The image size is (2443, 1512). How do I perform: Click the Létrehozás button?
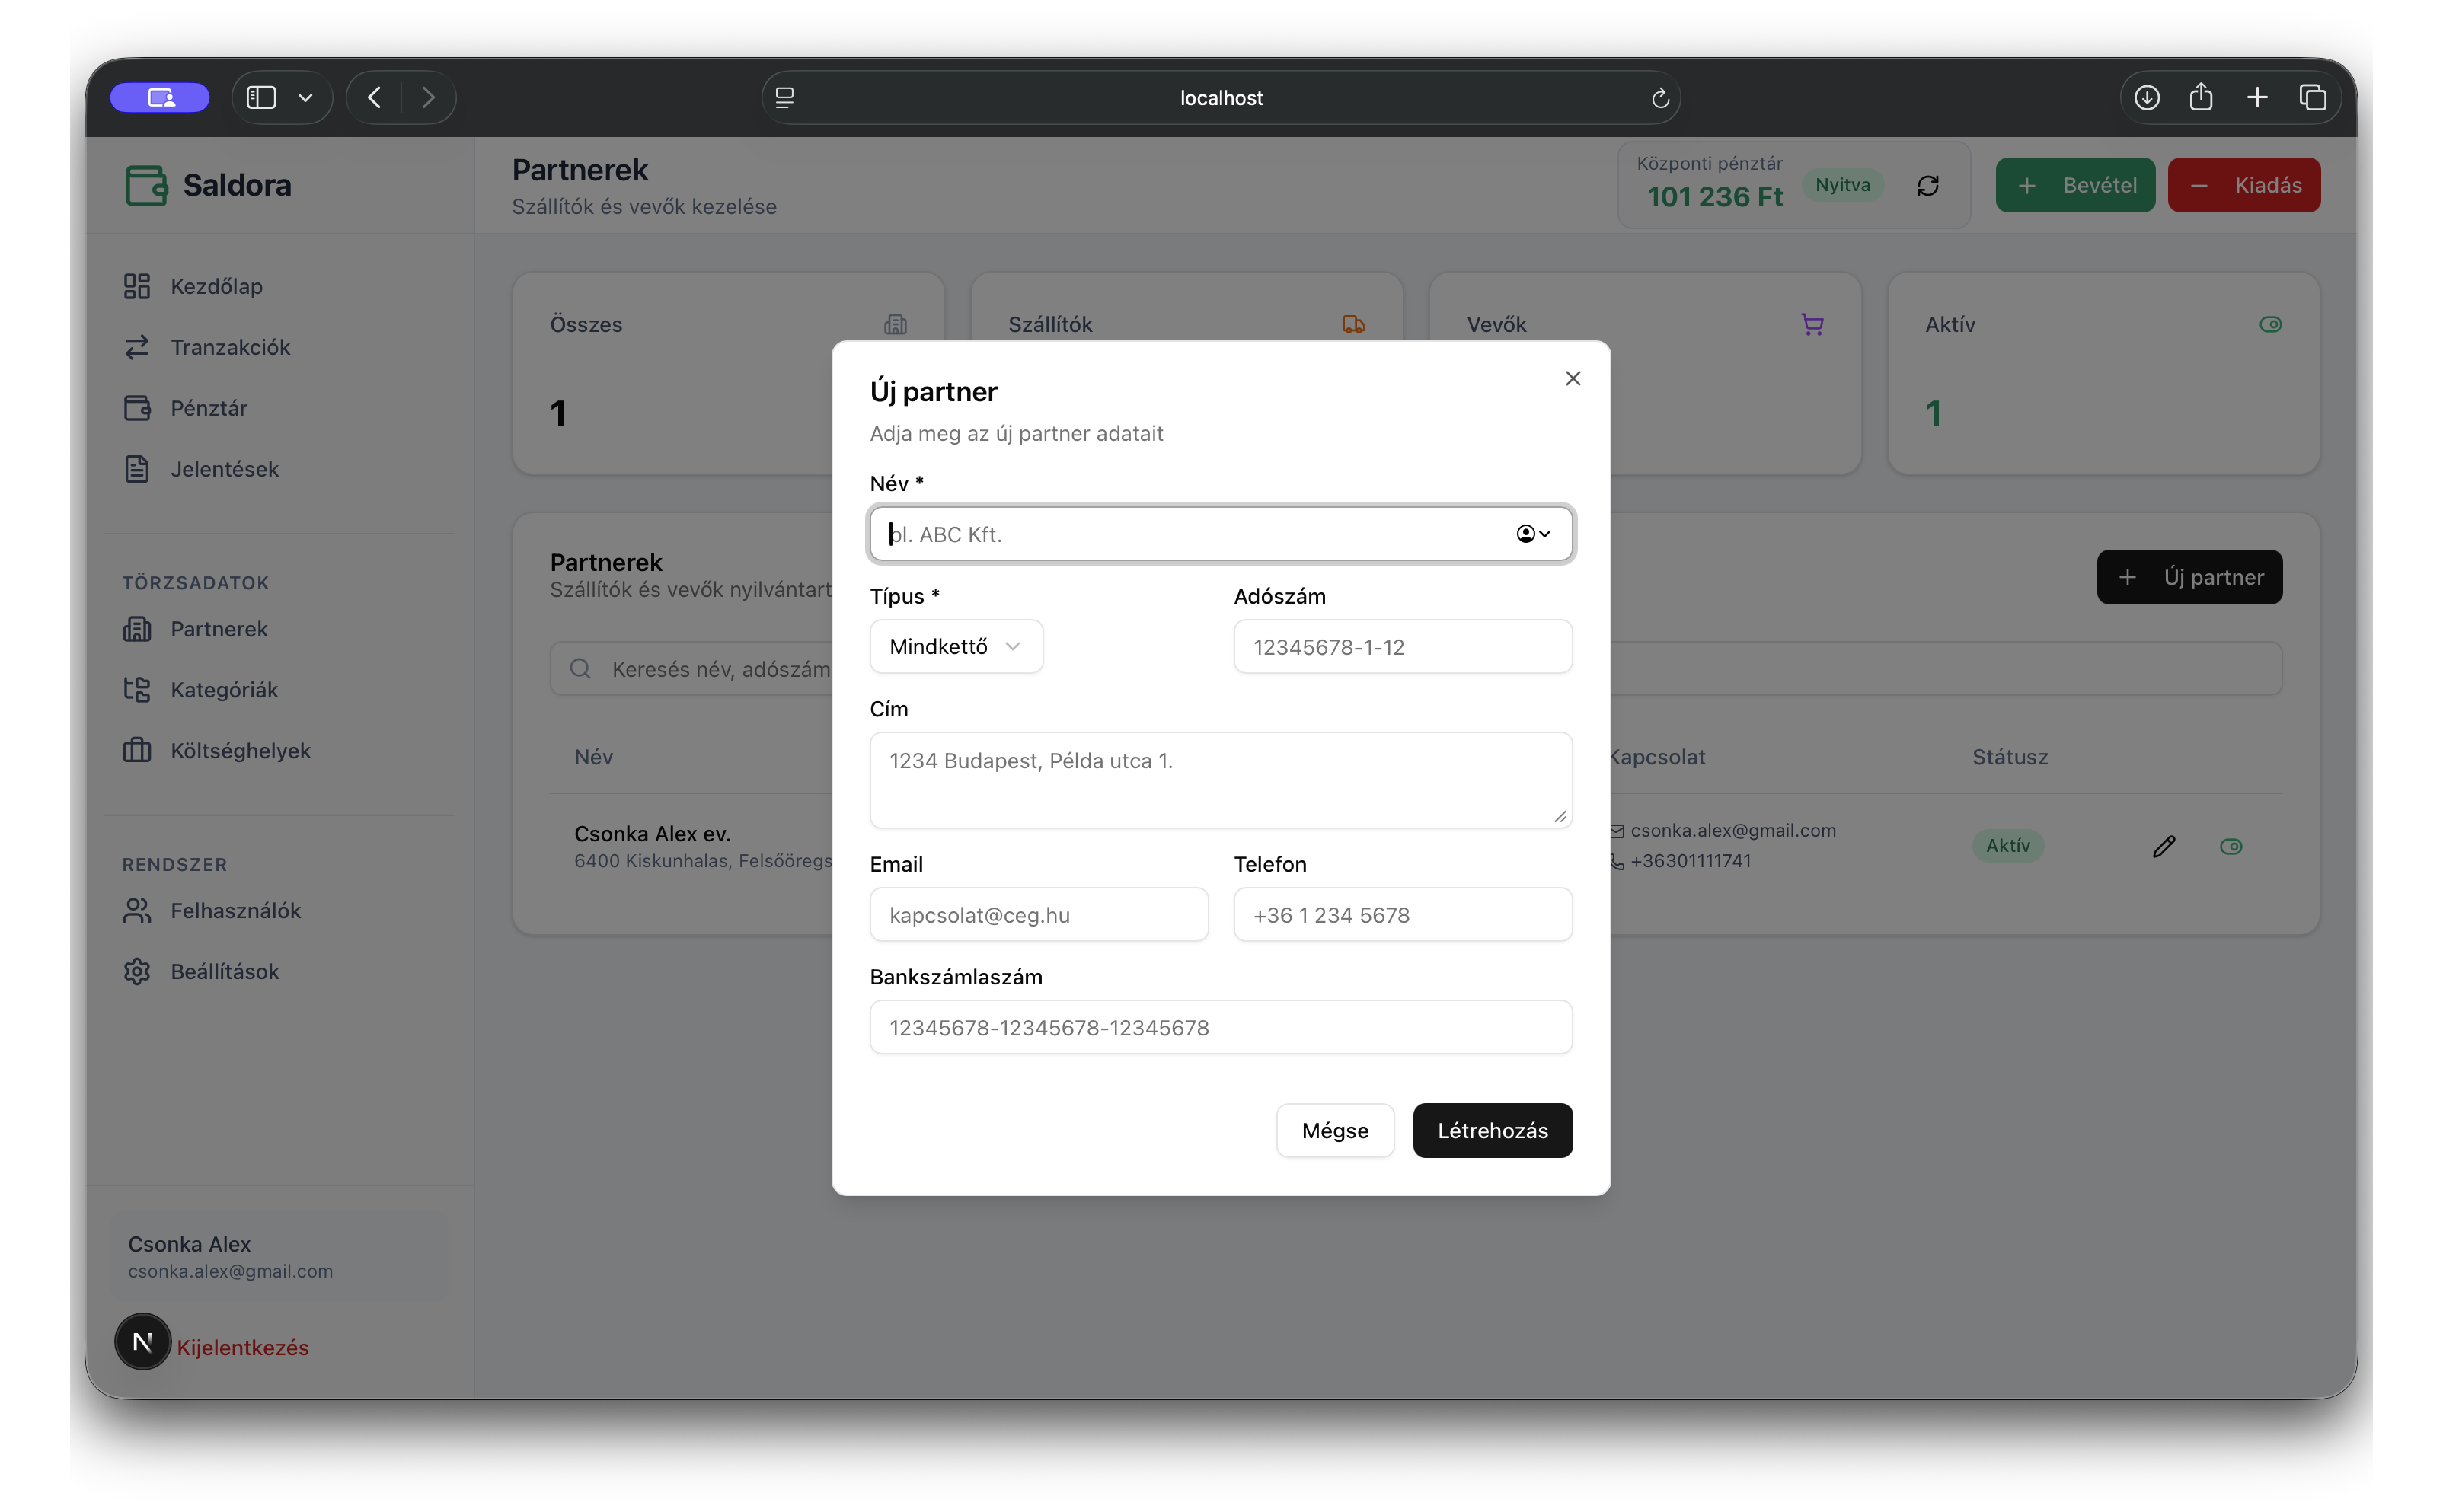pos(1491,1131)
